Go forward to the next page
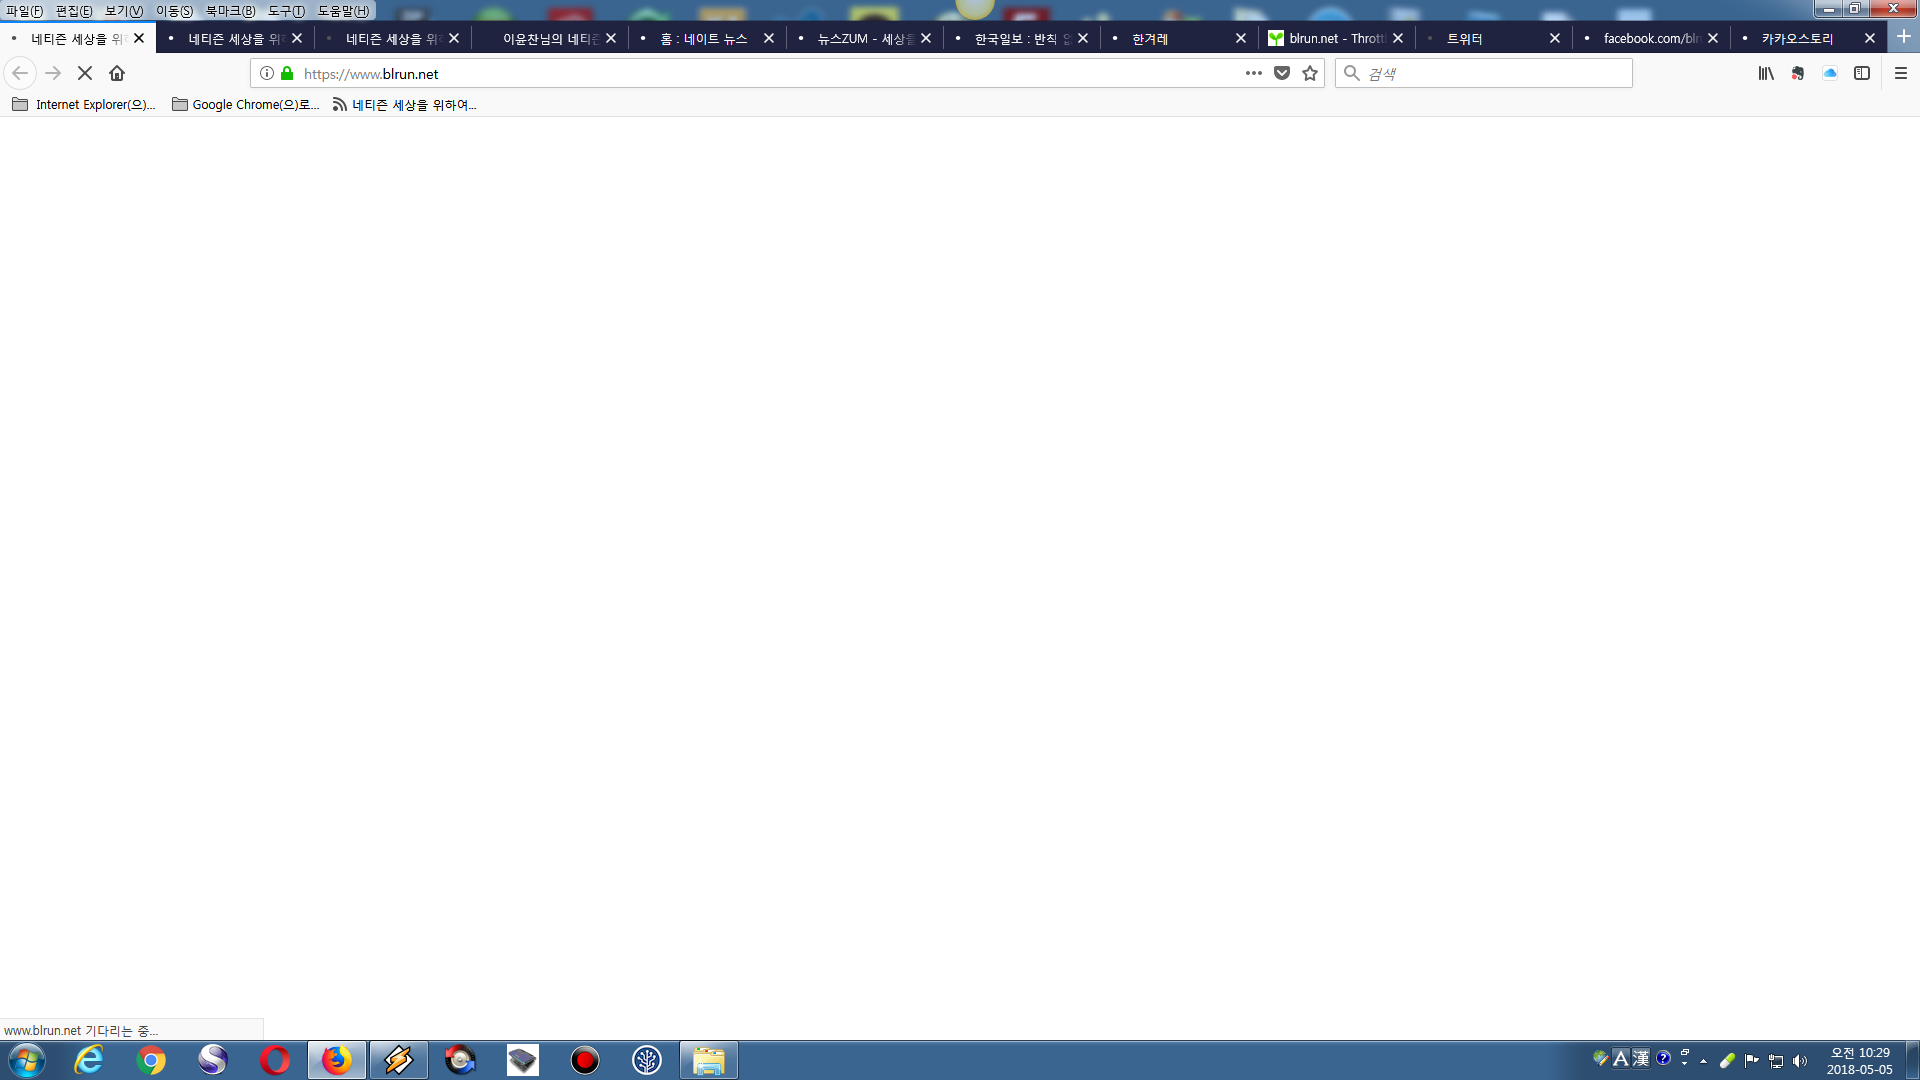This screenshot has width=1920, height=1080. coord(53,73)
